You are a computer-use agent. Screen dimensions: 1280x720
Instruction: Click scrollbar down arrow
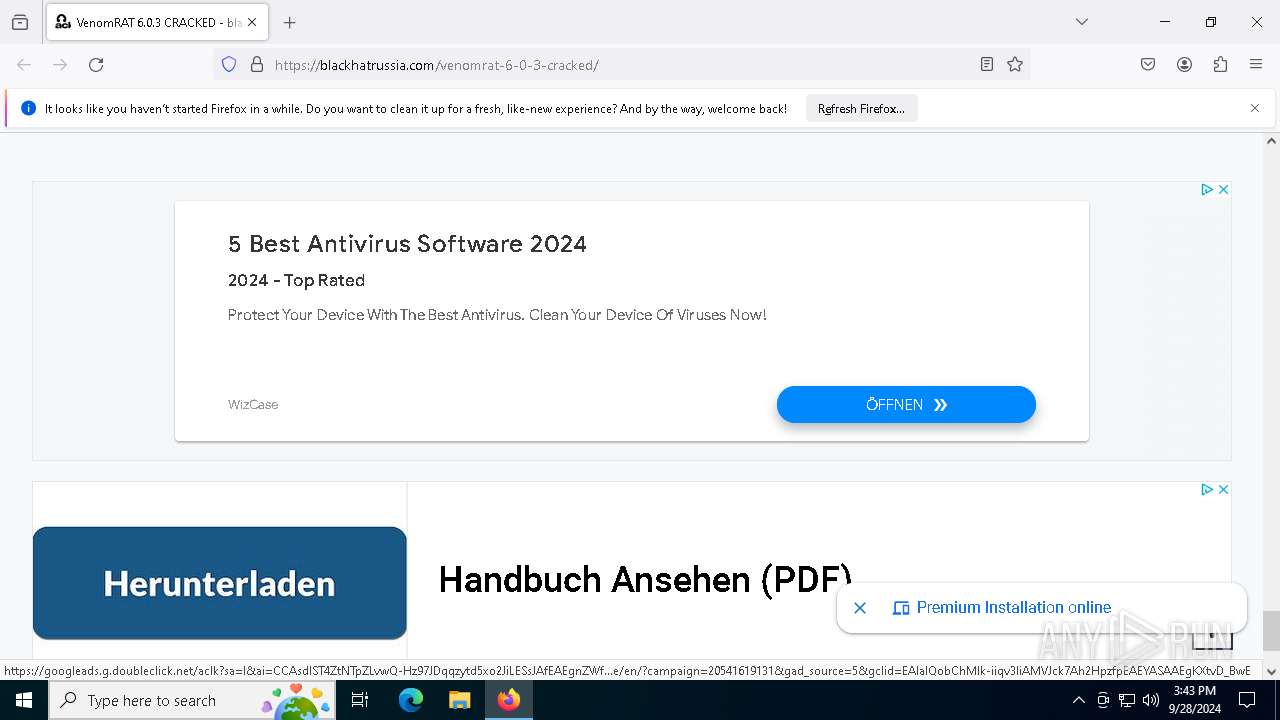pos(1271,672)
